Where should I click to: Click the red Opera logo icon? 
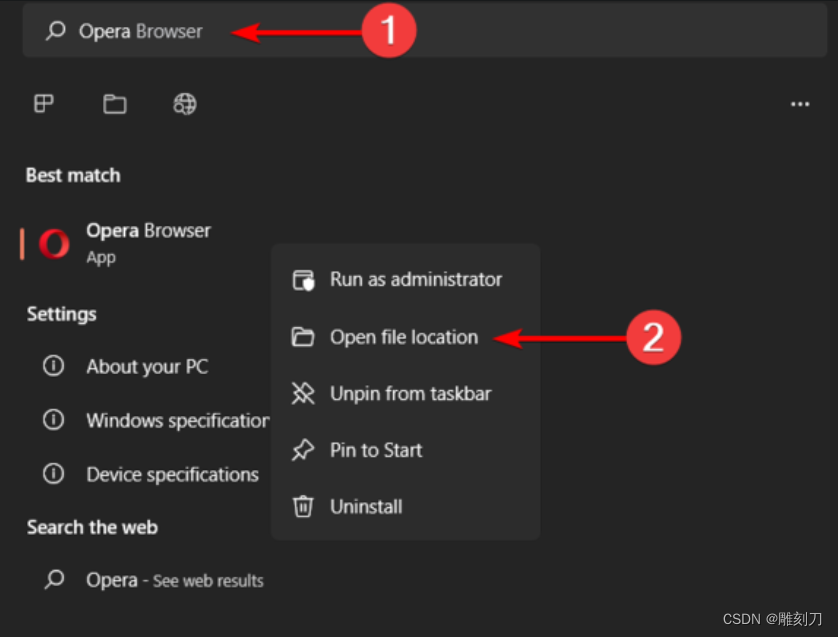[54, 244]
